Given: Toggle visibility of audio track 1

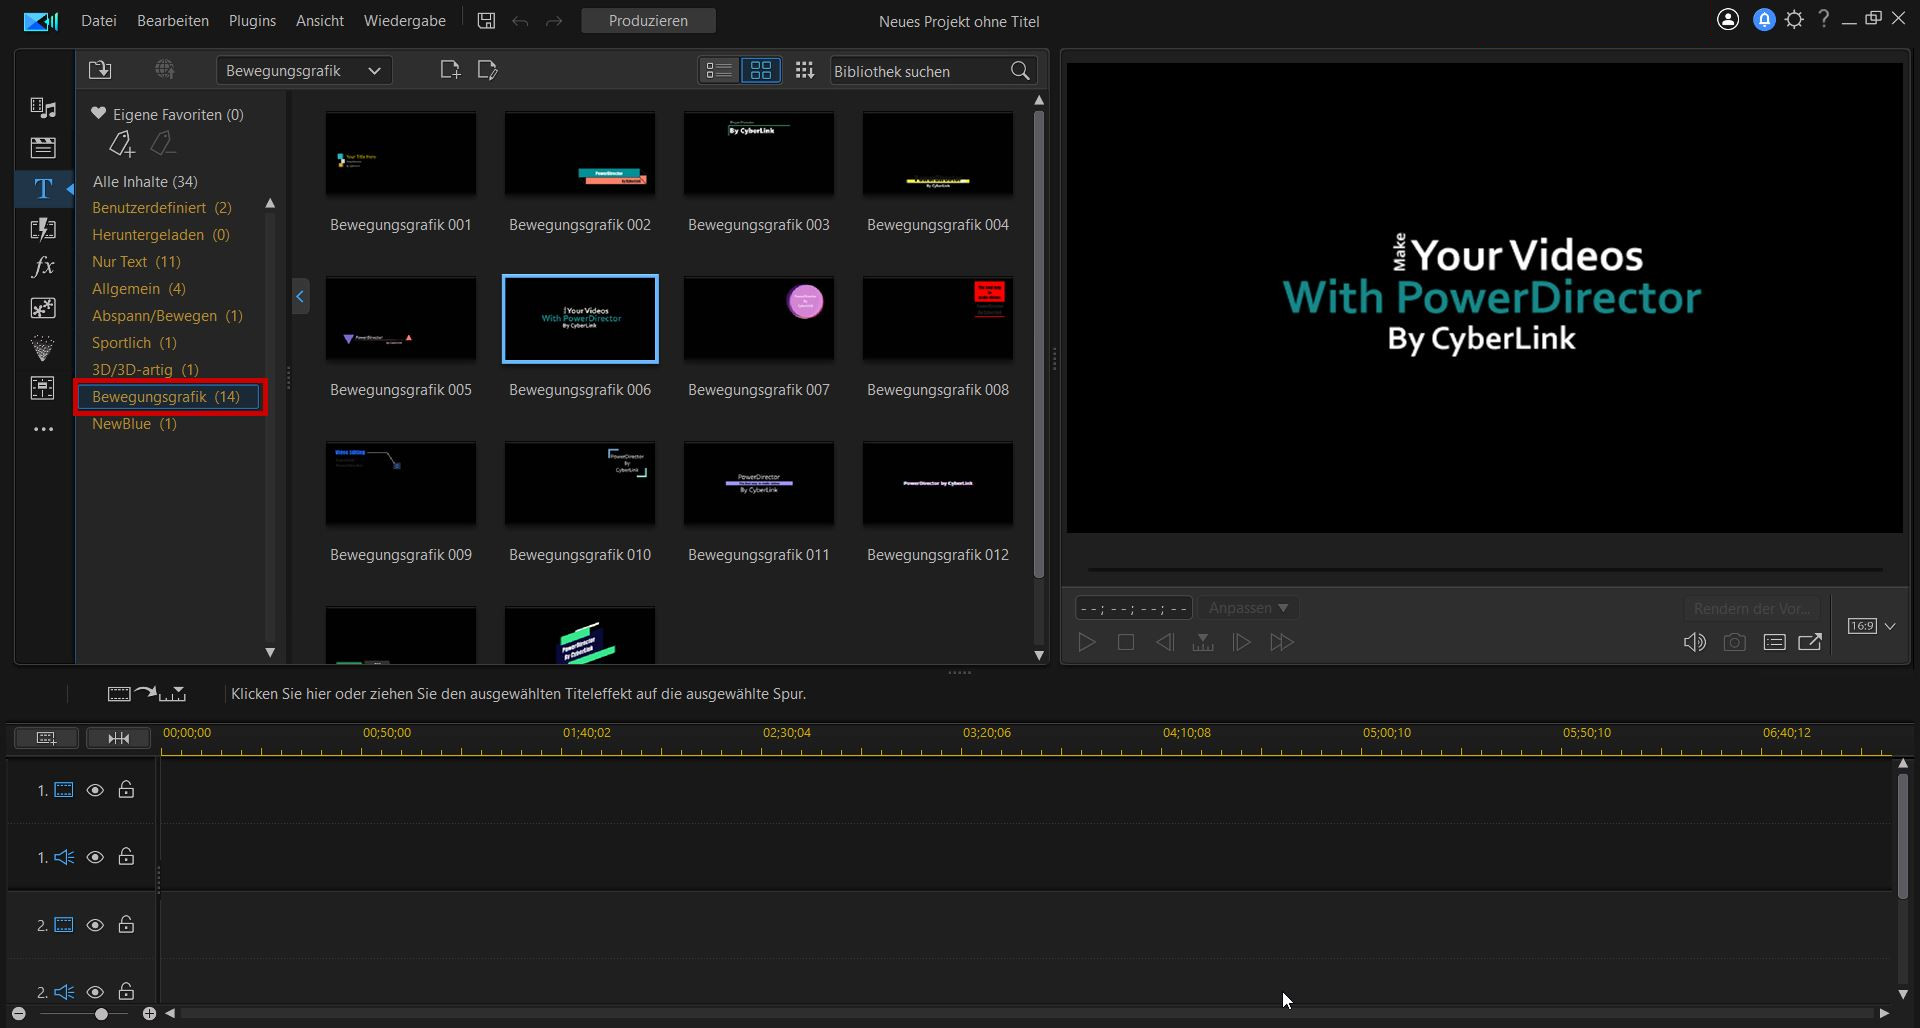Looking at the screenshot, I should [95, 857].
